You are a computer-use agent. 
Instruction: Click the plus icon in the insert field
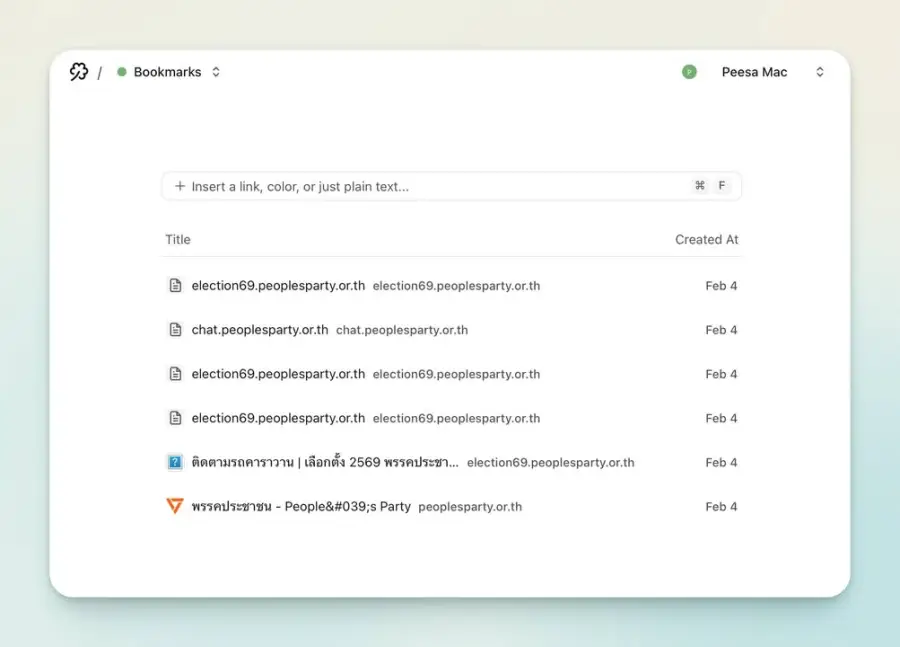click(x=180, y=186)
